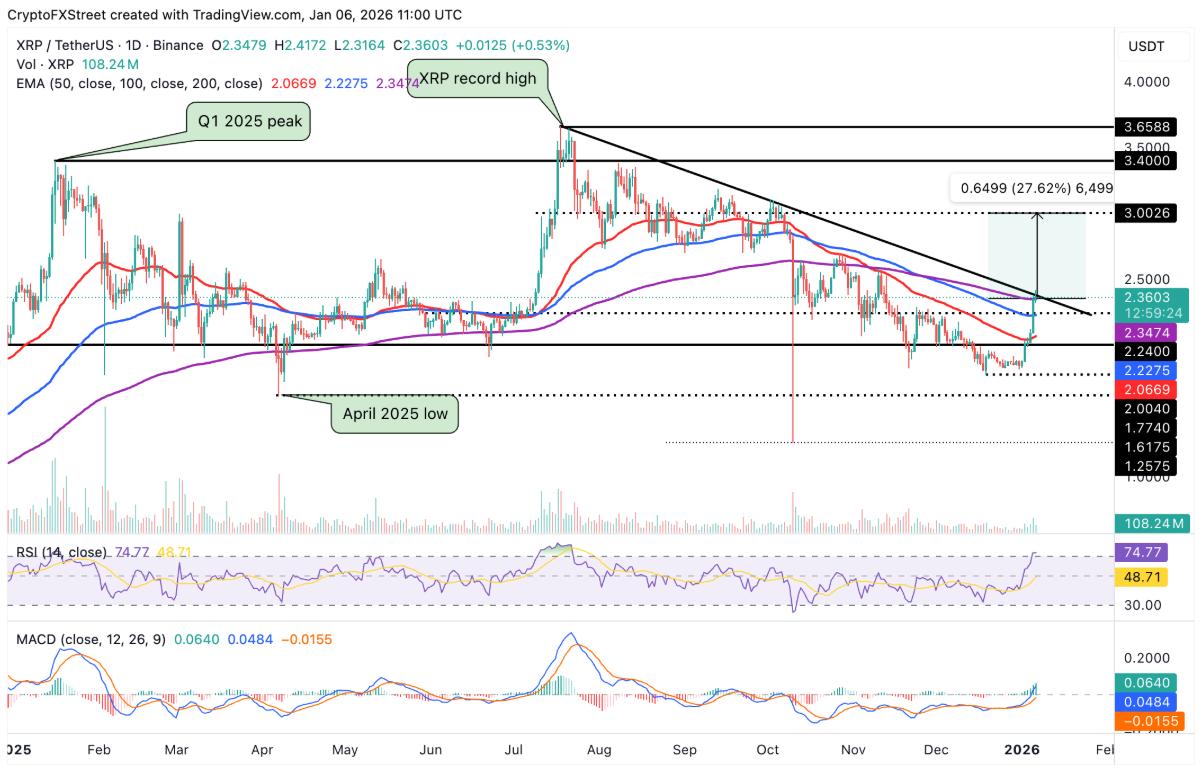Click the teal current price badge 2.3603

1146,297
